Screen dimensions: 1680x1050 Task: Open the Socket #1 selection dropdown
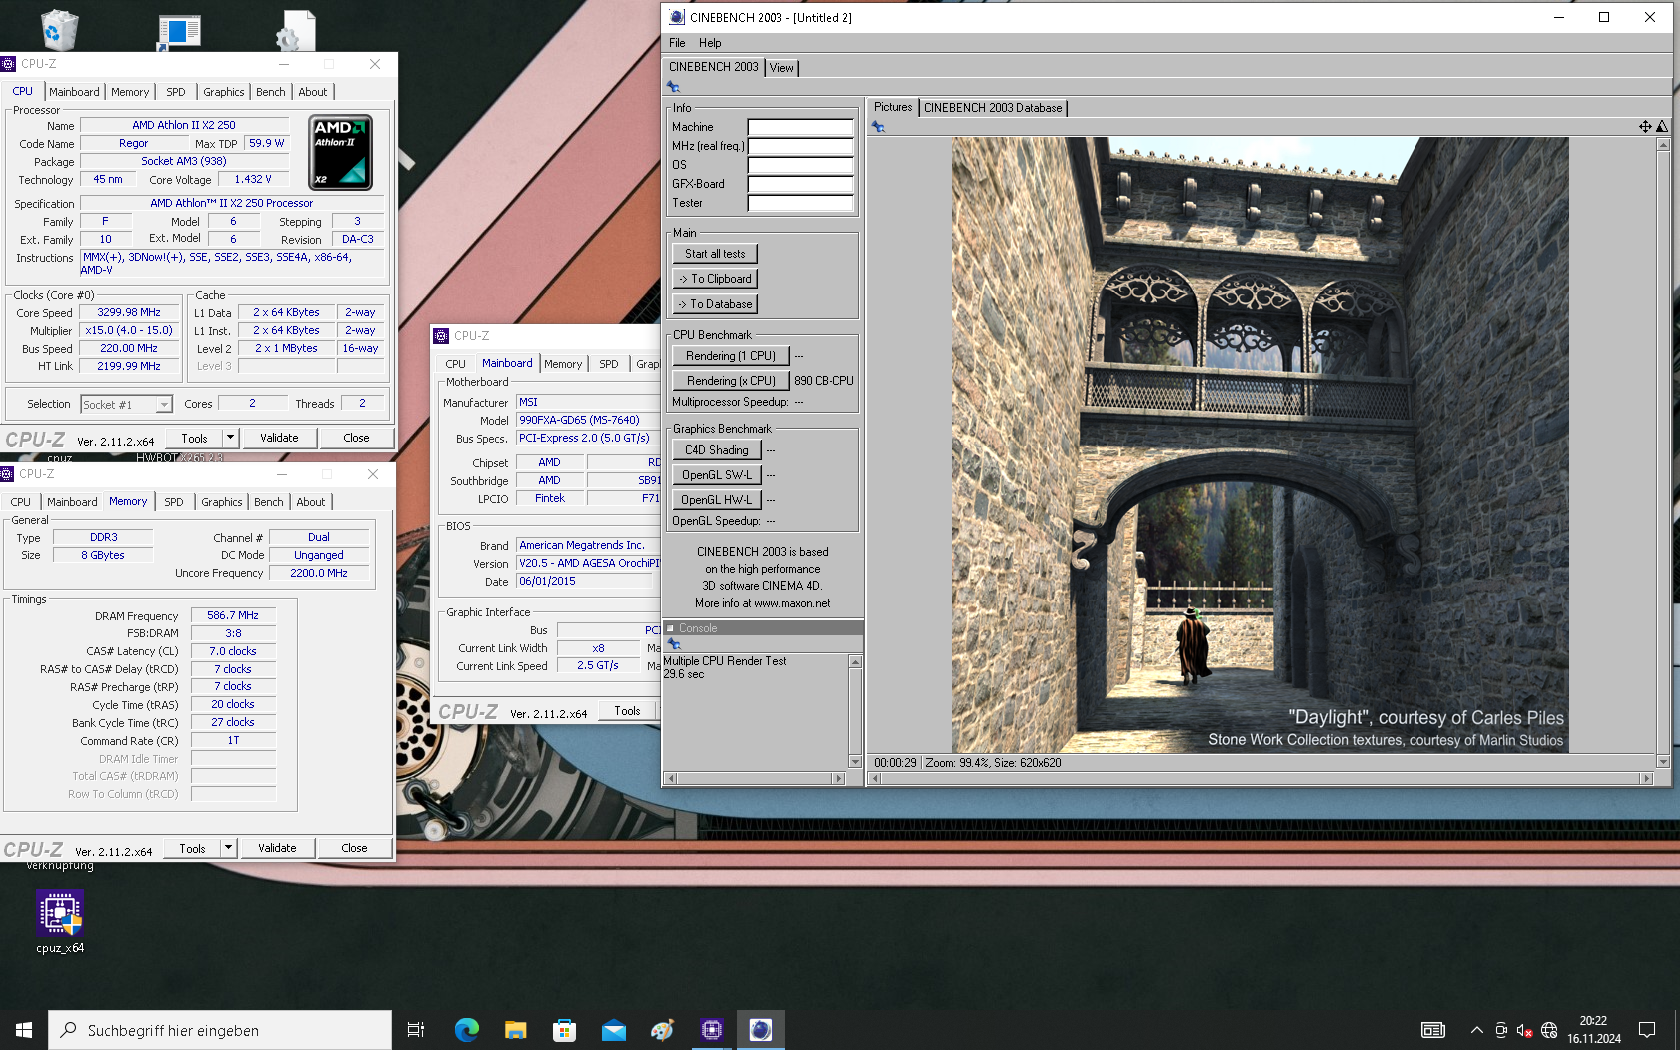click(126, 405)
